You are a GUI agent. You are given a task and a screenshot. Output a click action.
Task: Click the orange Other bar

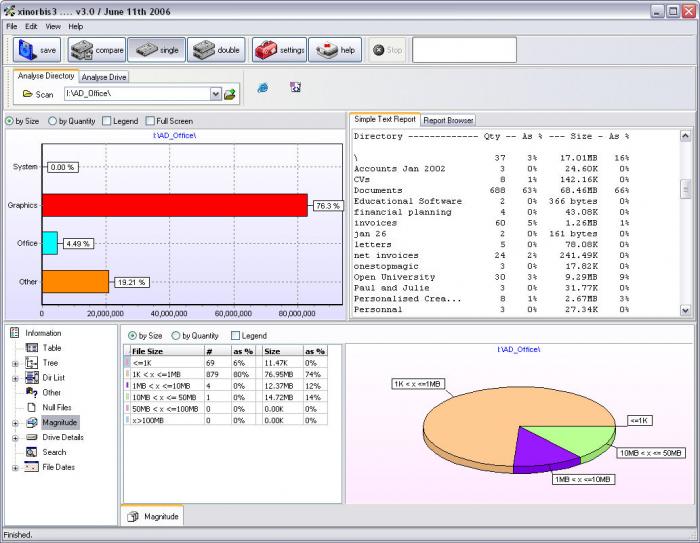[75, 282]
